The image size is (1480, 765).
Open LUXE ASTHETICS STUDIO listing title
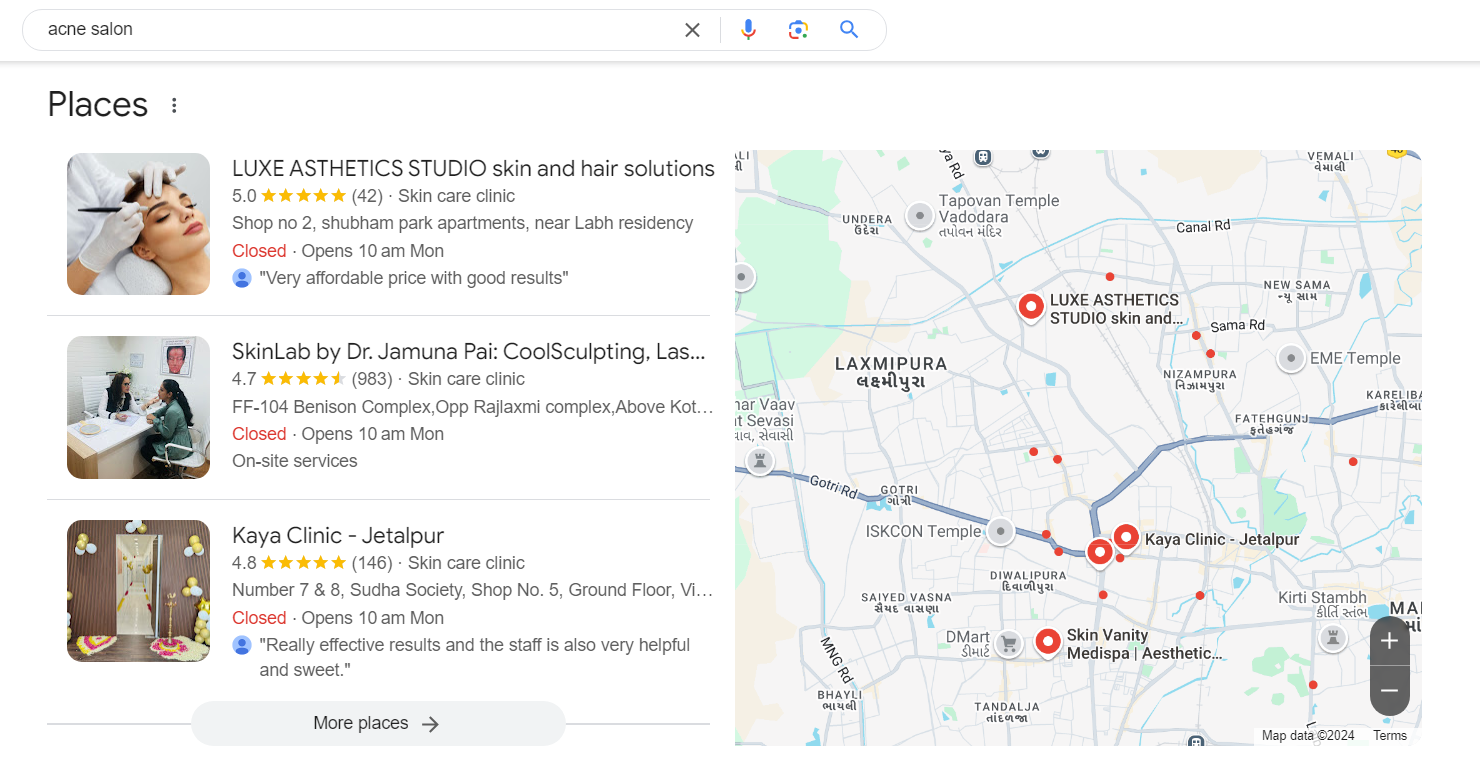click(473, 168)
